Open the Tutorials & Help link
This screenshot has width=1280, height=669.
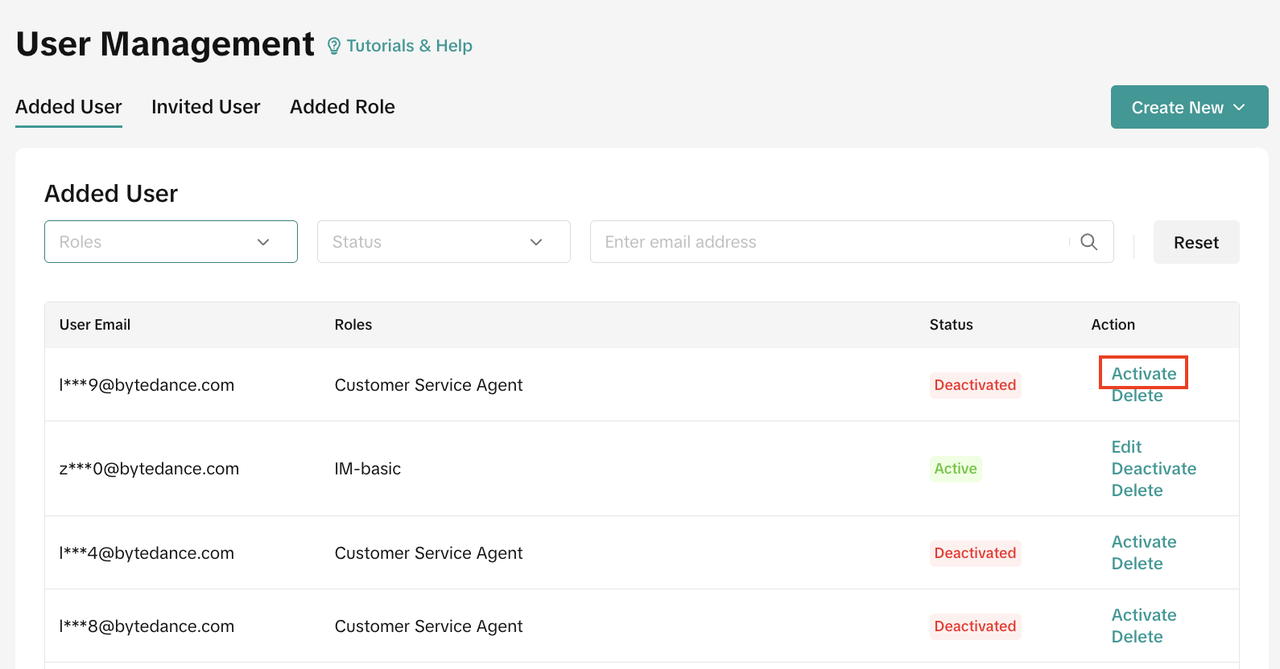click(409, 46)
